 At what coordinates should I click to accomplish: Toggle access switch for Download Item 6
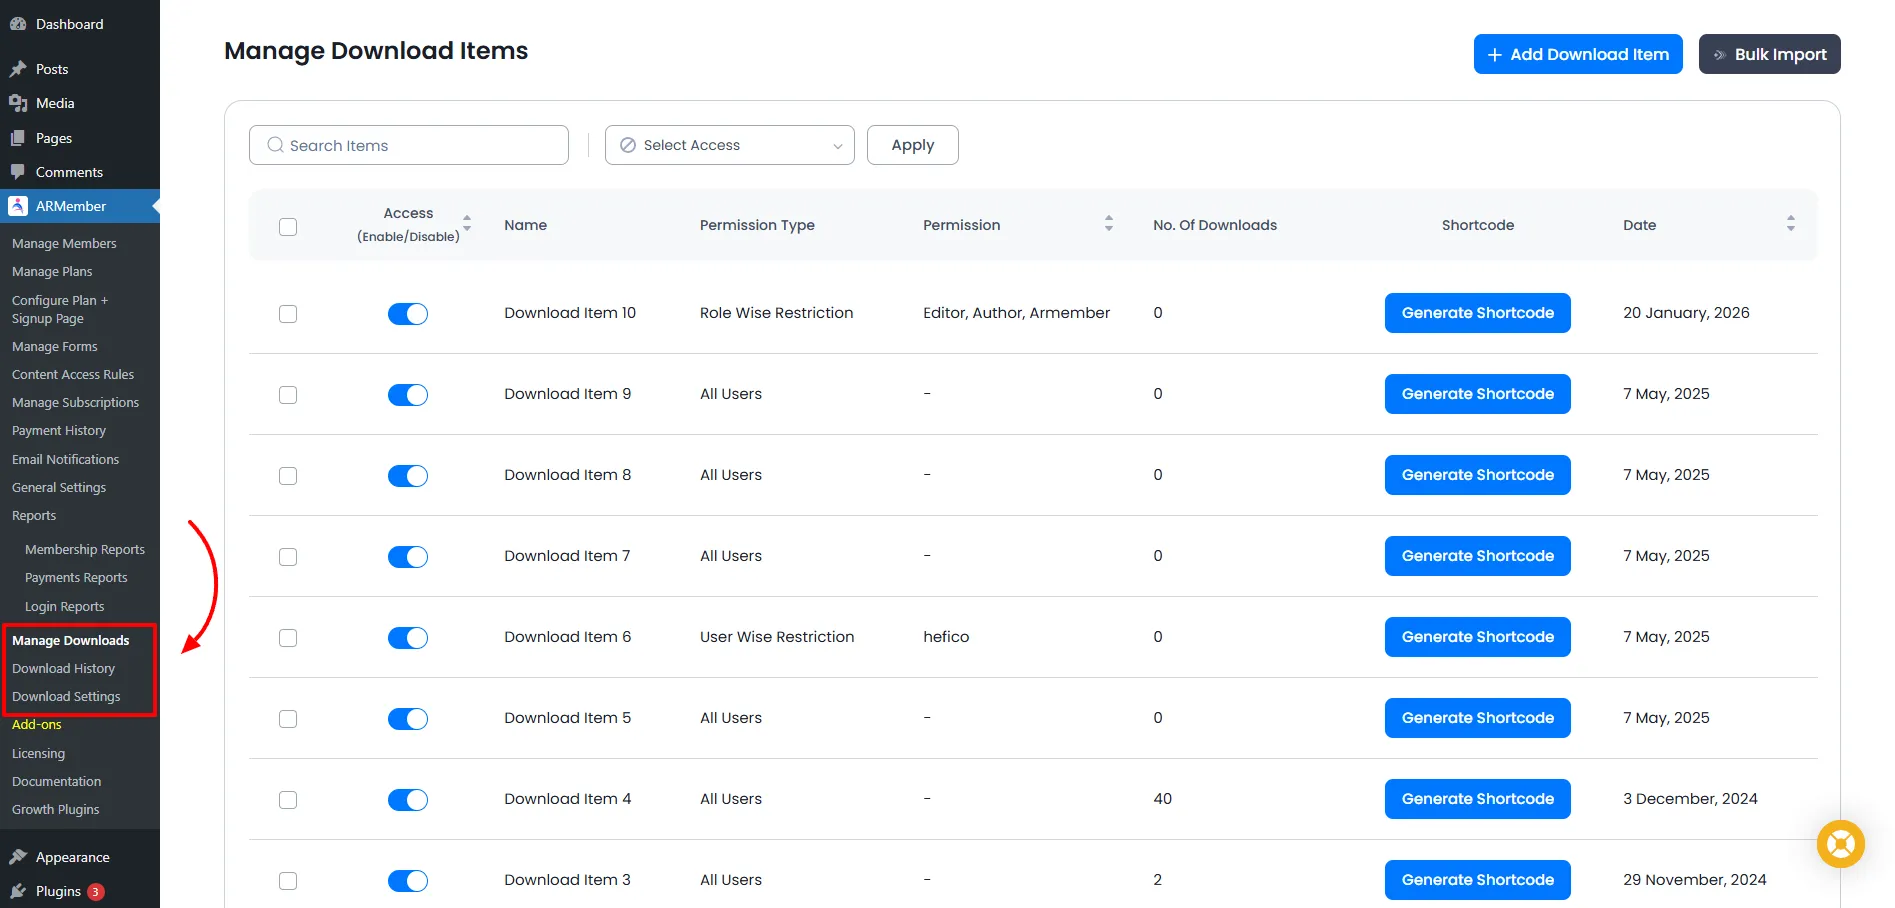407,637
